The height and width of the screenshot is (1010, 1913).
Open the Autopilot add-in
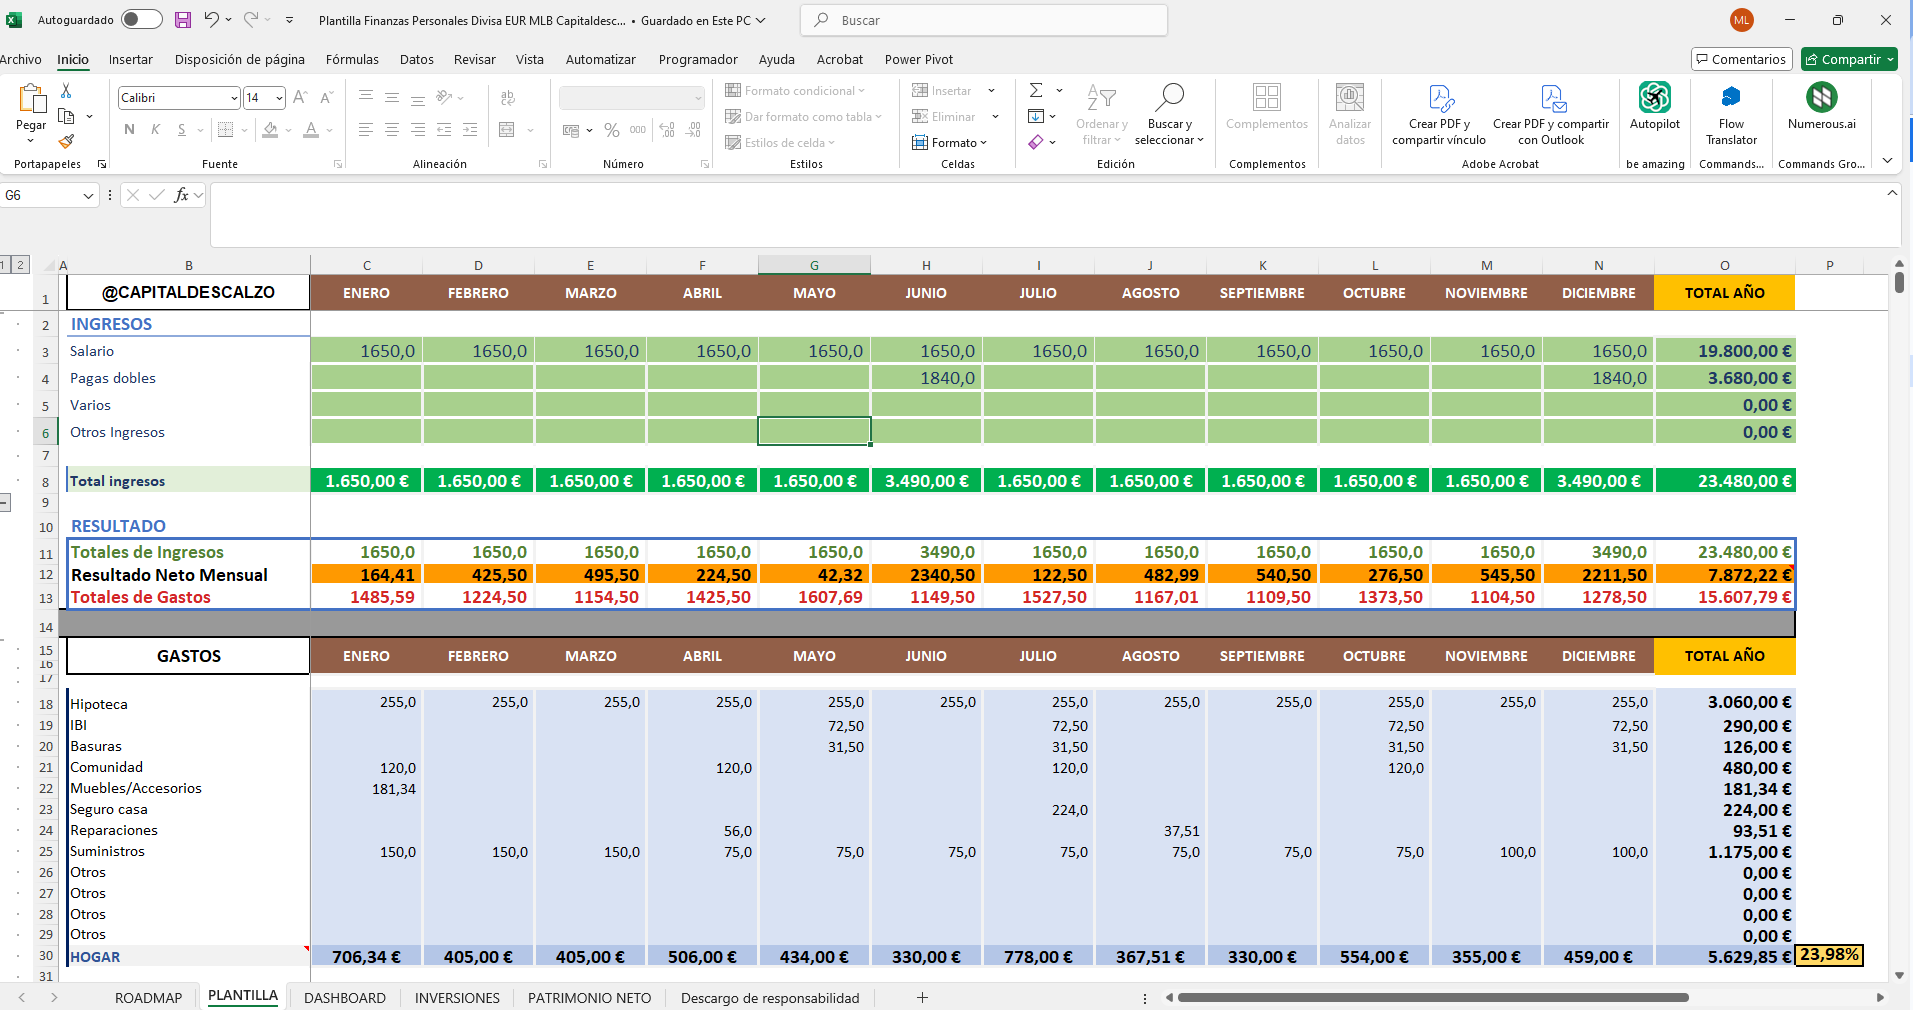(1654, 106)
